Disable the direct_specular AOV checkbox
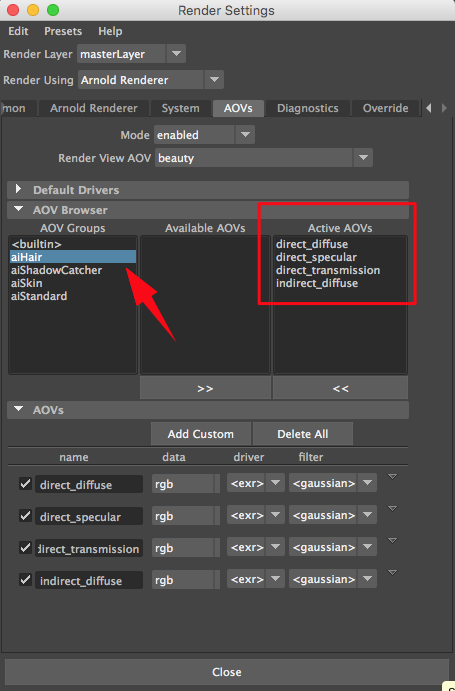Screen dimensions: 455x691 pos(26,516)
